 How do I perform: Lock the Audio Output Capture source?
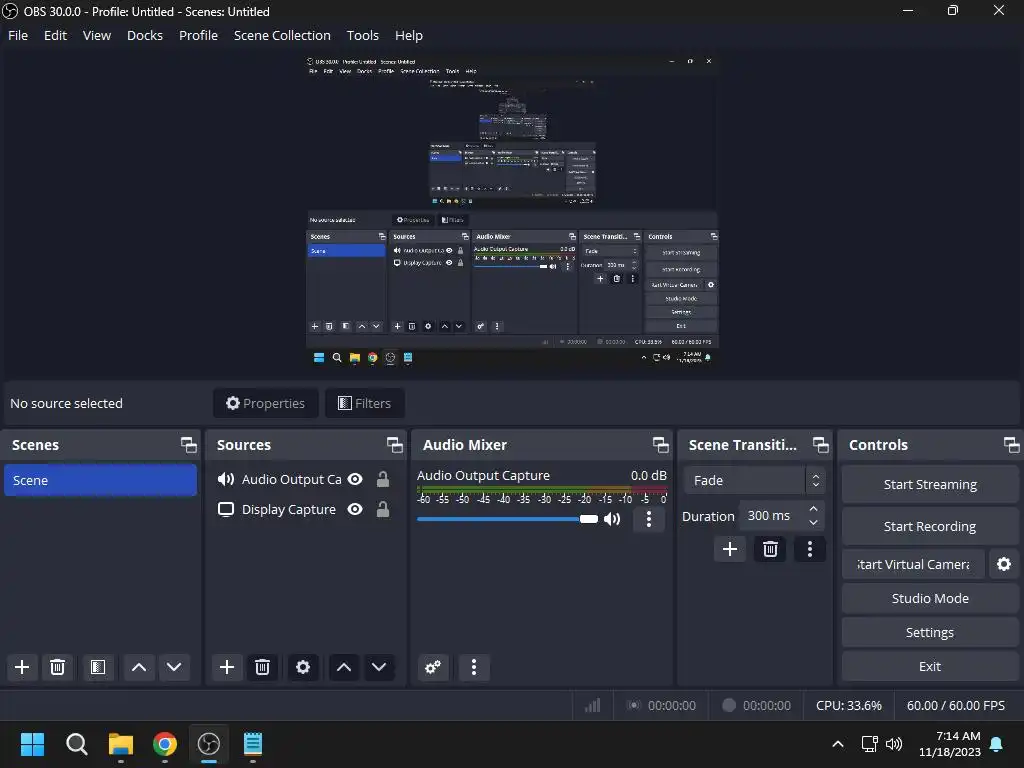pyautogui.click(x=383, y=479)
